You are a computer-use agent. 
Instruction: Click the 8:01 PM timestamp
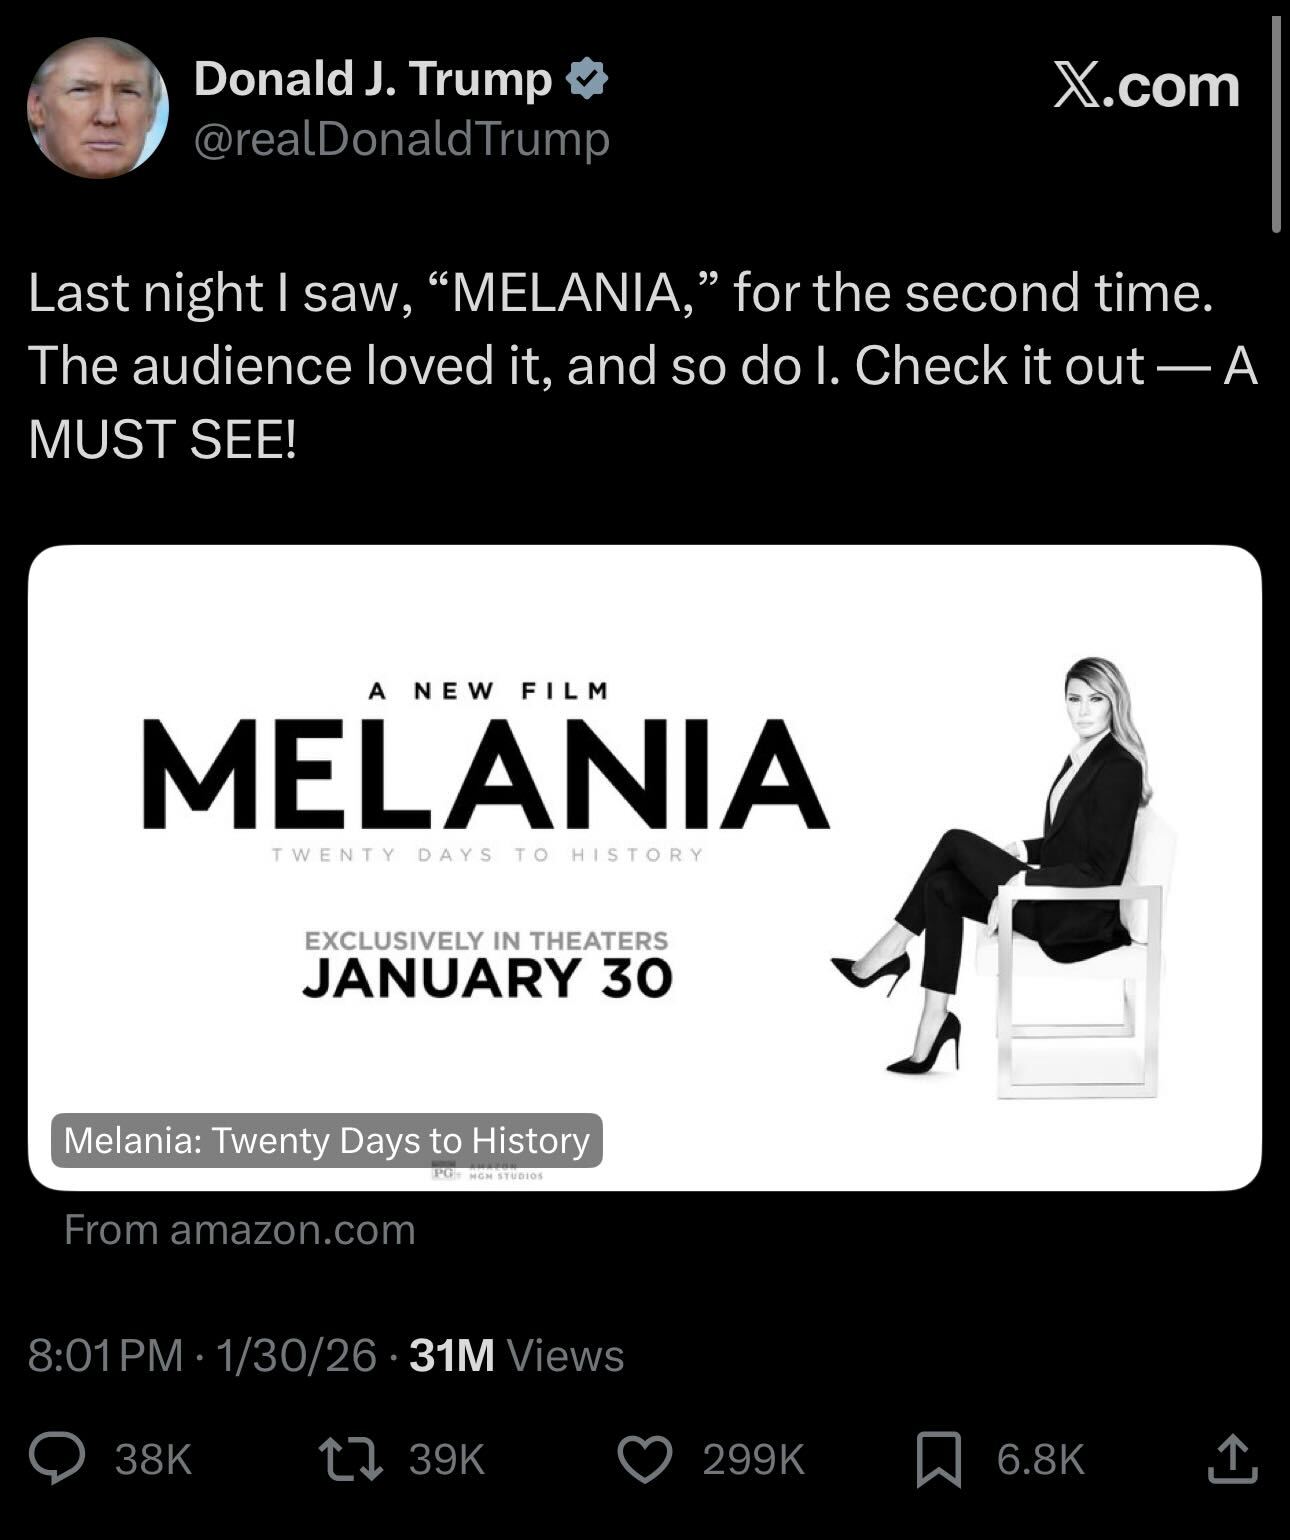pyautogui.click(x=105, y=1355)
